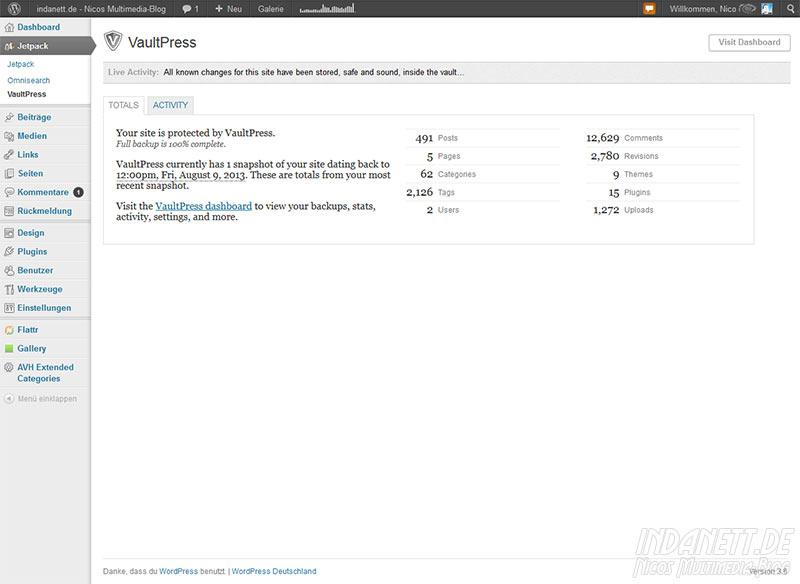Open the Medien menu label
800x584 pixels.
point(32,136)
